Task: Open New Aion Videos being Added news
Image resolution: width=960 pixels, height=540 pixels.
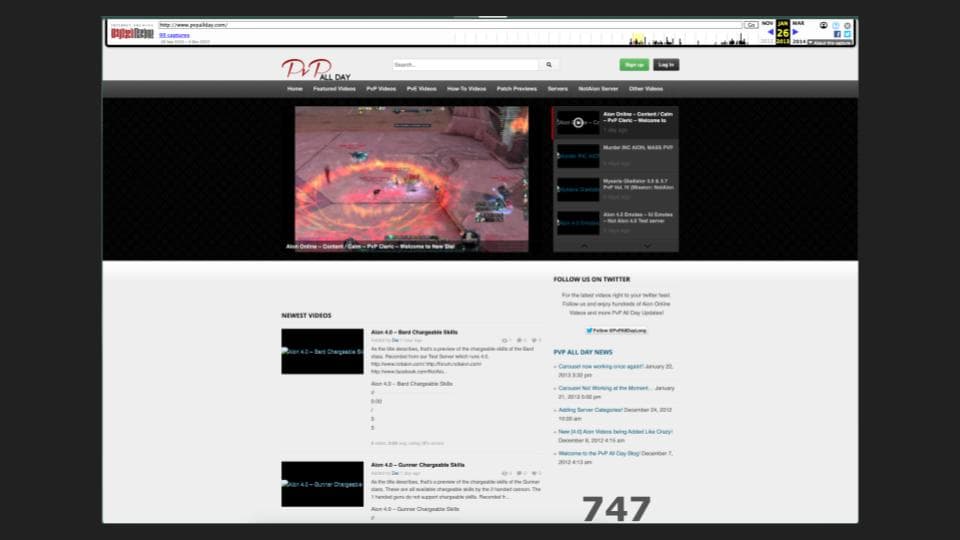Action: click(615, 432)
